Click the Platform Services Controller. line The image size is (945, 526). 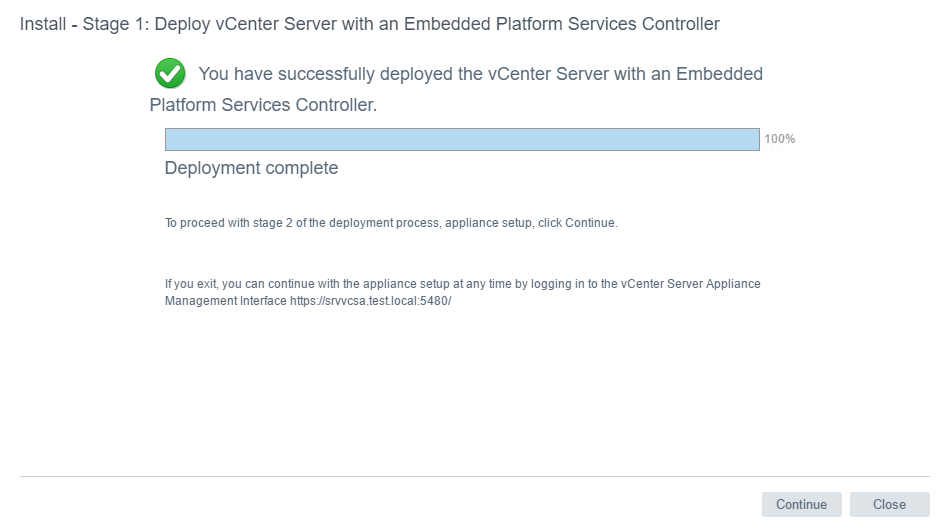click(263, 105)
